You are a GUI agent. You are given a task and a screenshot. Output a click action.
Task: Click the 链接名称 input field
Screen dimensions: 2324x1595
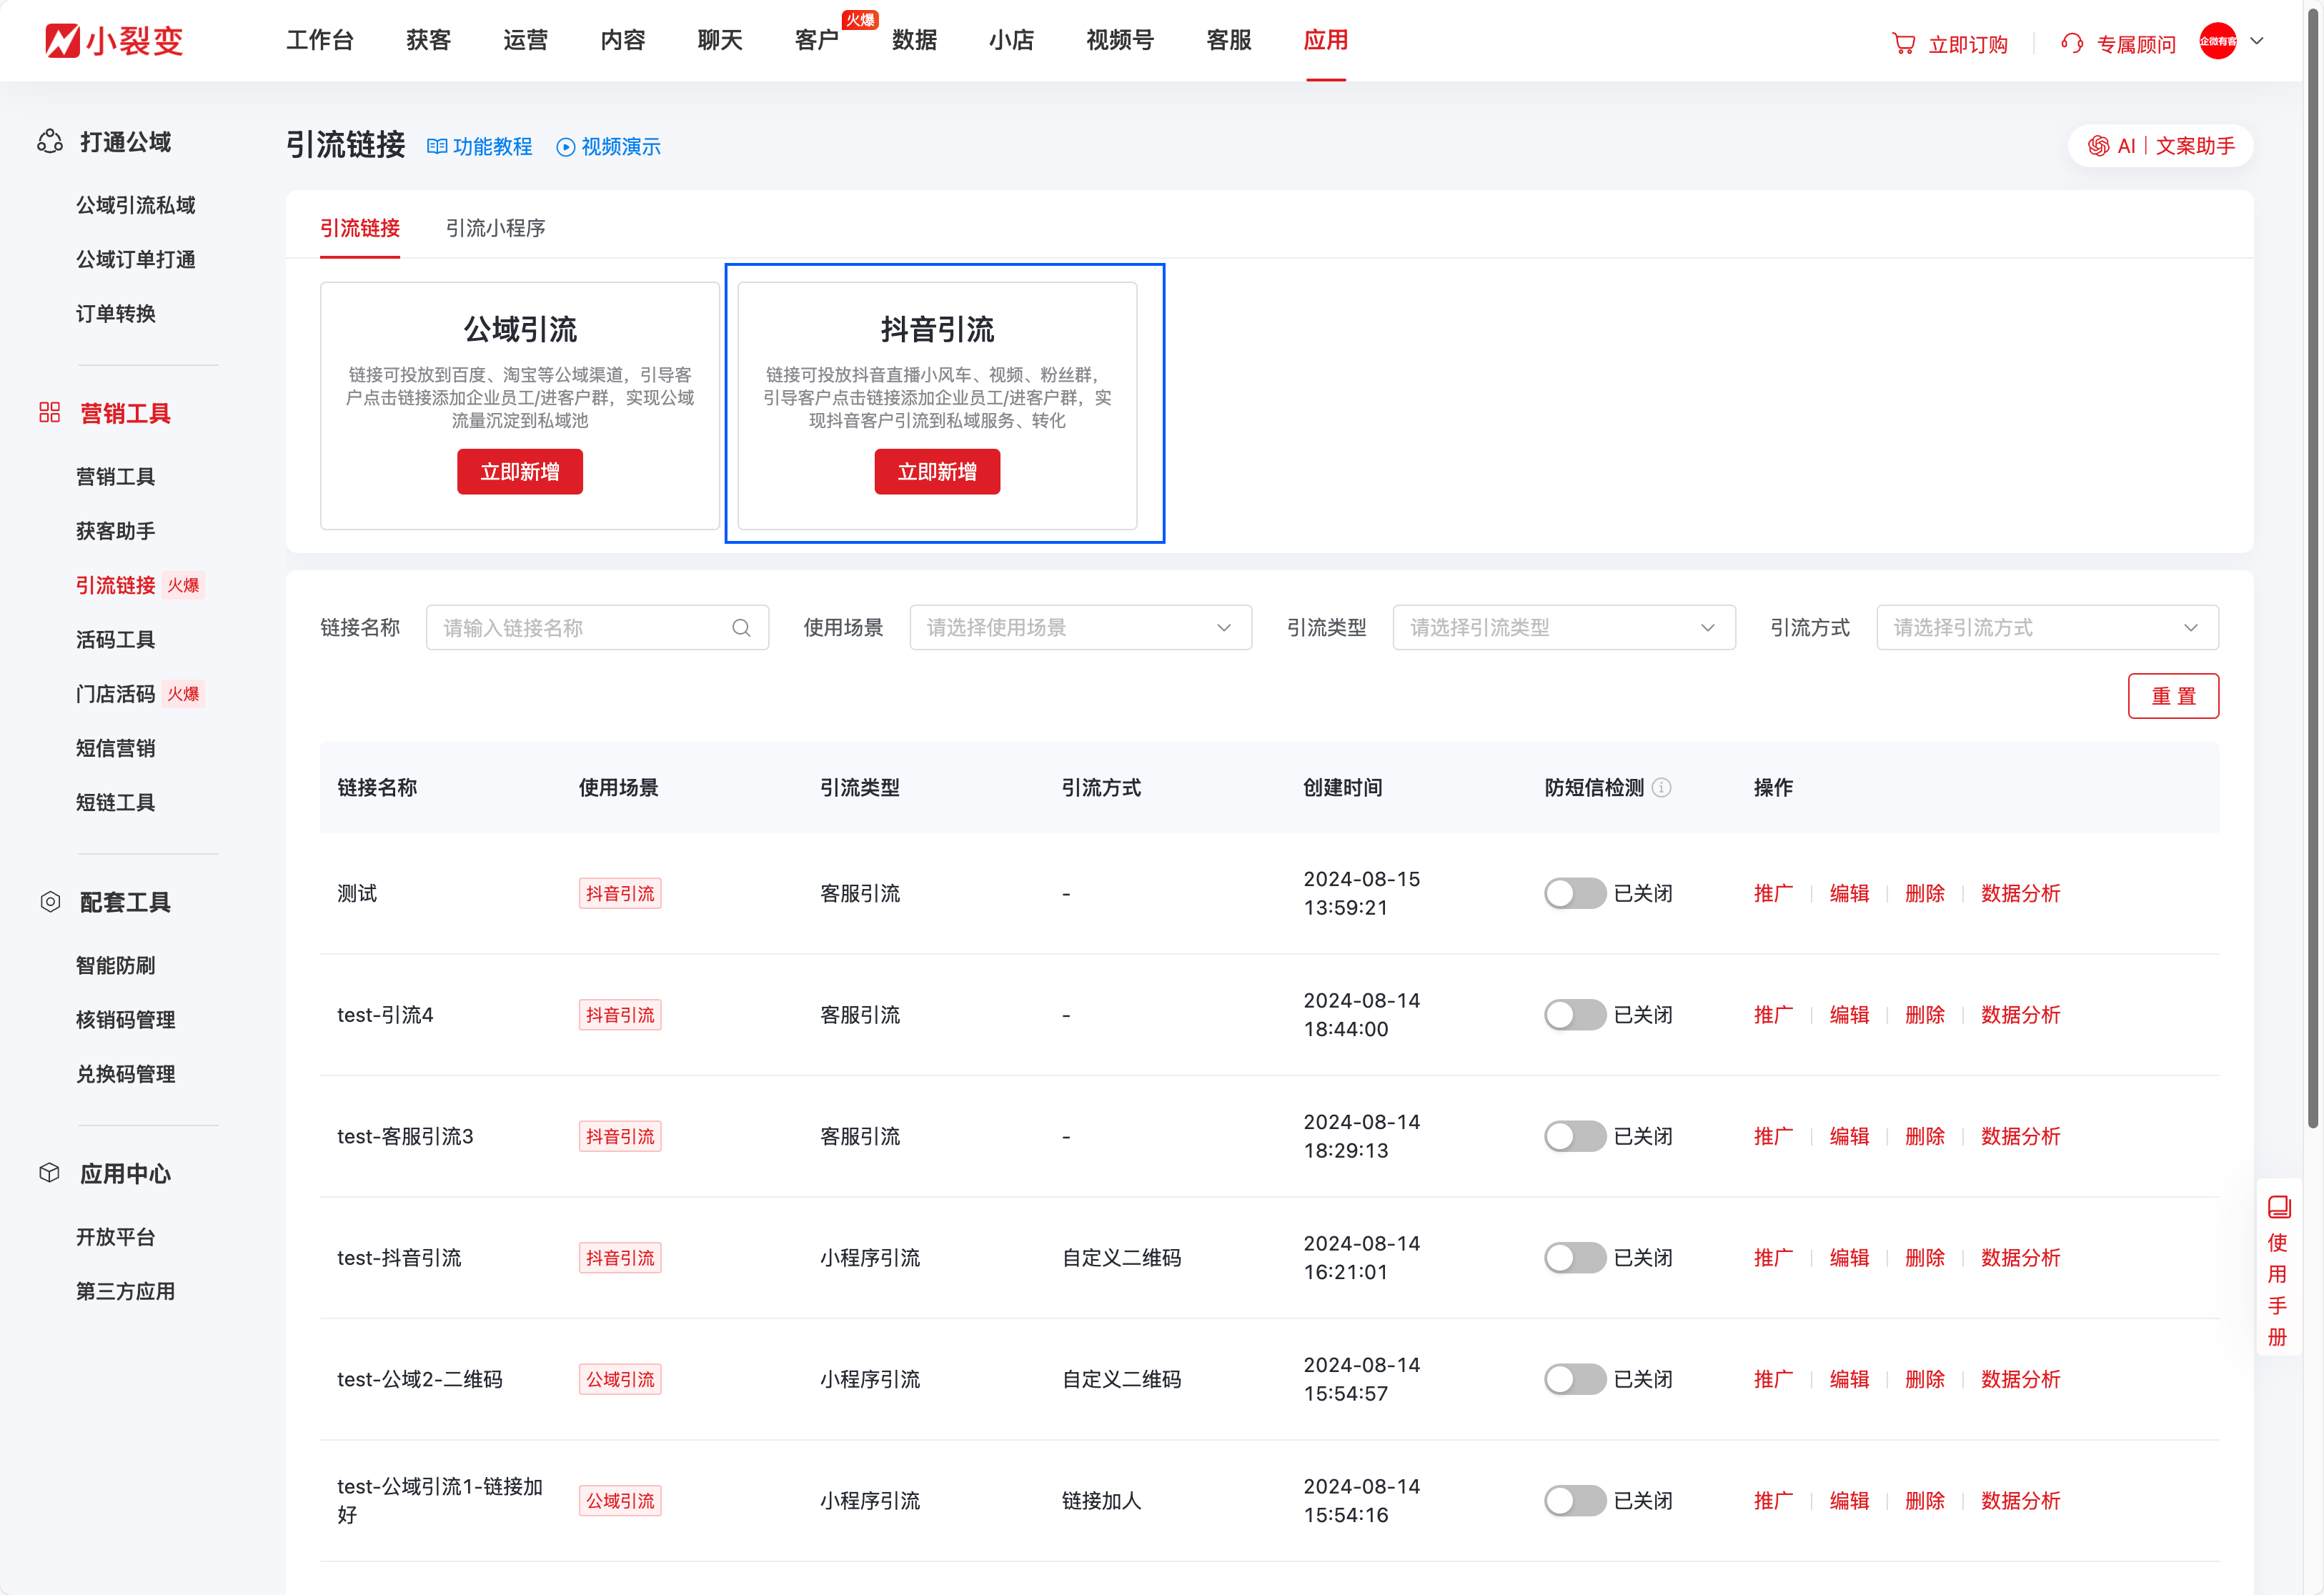point(585,628)
